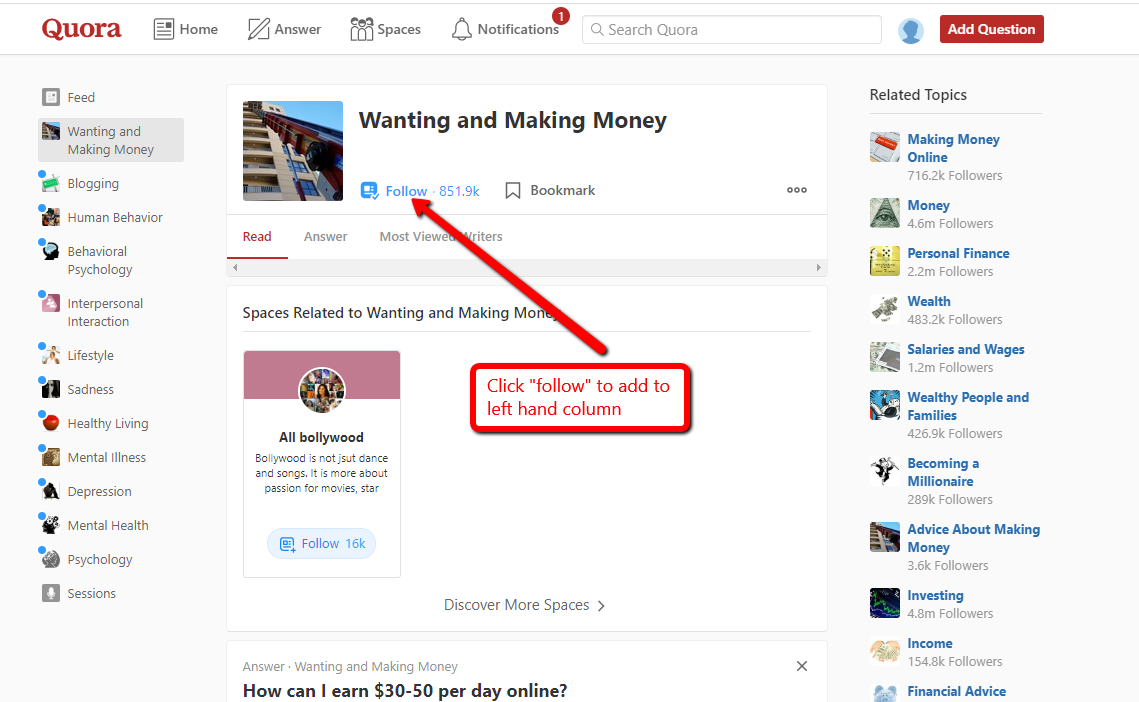Click the Blogging topic icon
Viewport: 1139px width, 702px height.
50,183
